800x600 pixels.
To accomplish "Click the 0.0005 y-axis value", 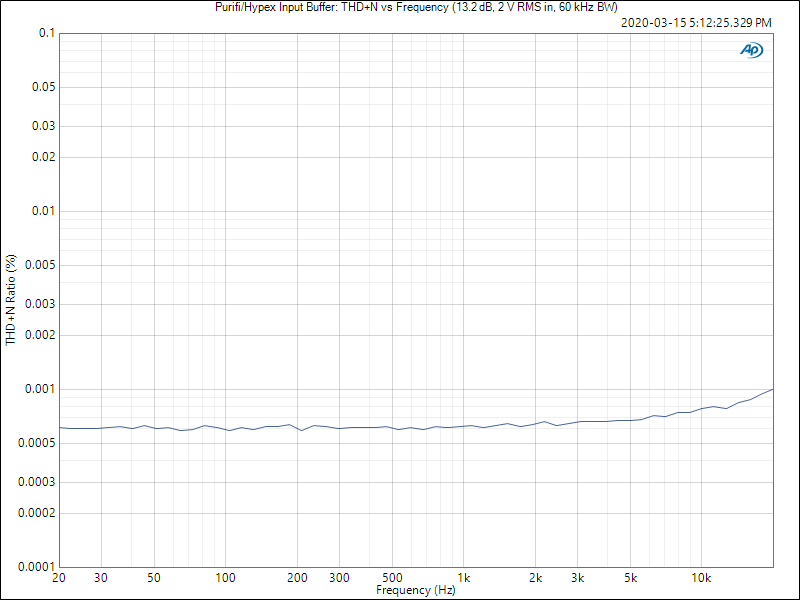I will [x=36, y=443].
